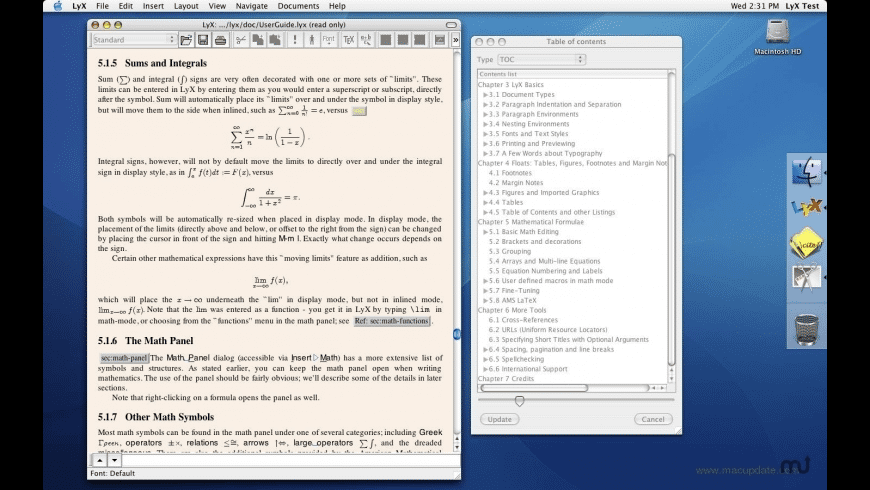Open the Insert menu
The height and width of the screenshot is (490, 870).
tap(153, 6)
